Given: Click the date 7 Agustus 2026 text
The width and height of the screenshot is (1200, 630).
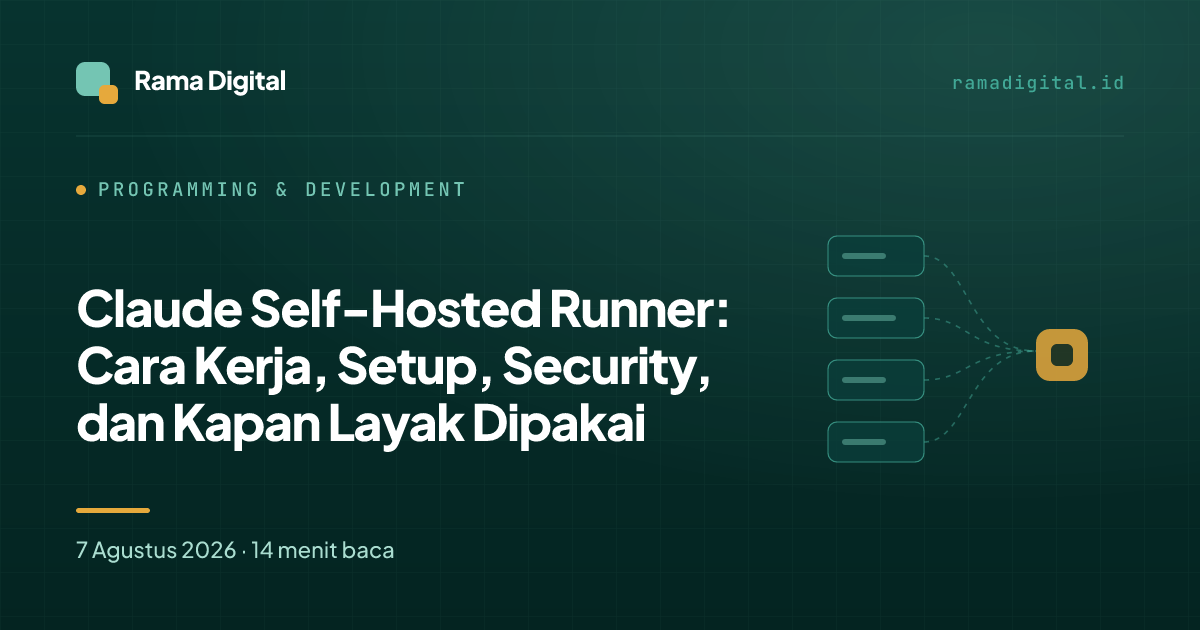Looking at the screenshot, I should click(x=156, y=550).
